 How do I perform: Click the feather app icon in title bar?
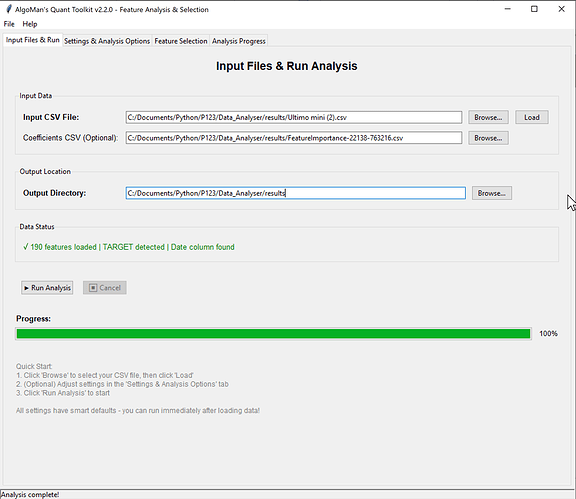[9, 9]
